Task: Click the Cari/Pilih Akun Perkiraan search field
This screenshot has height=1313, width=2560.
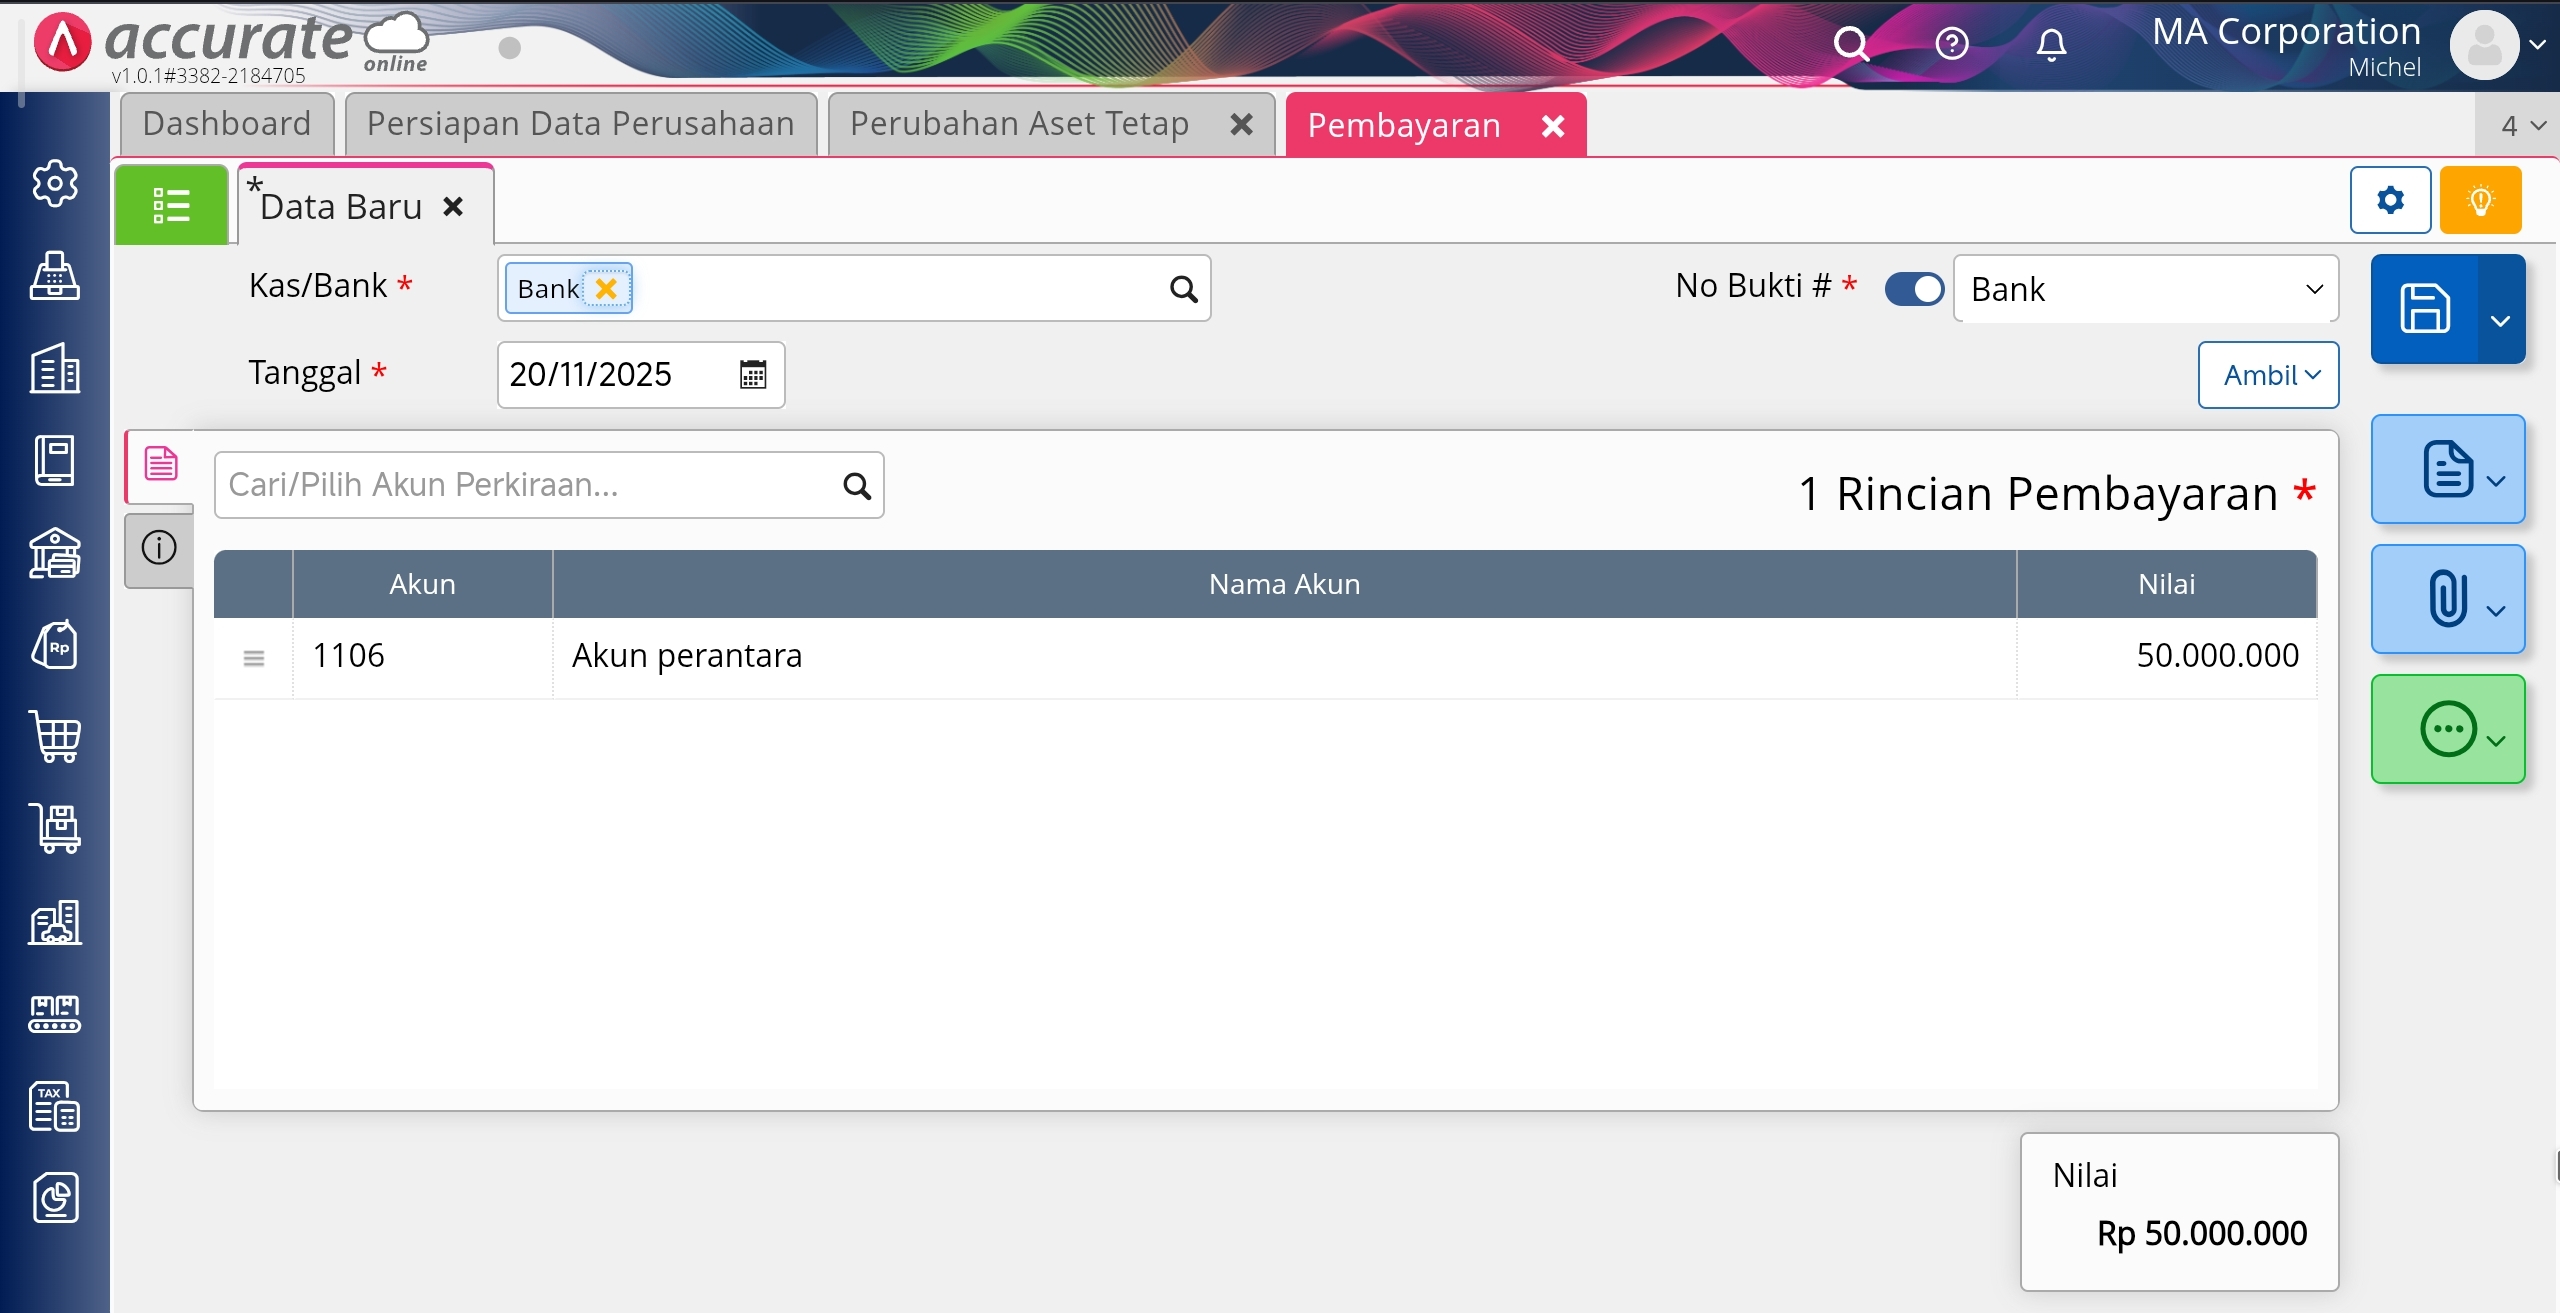Action: point(527,485)
